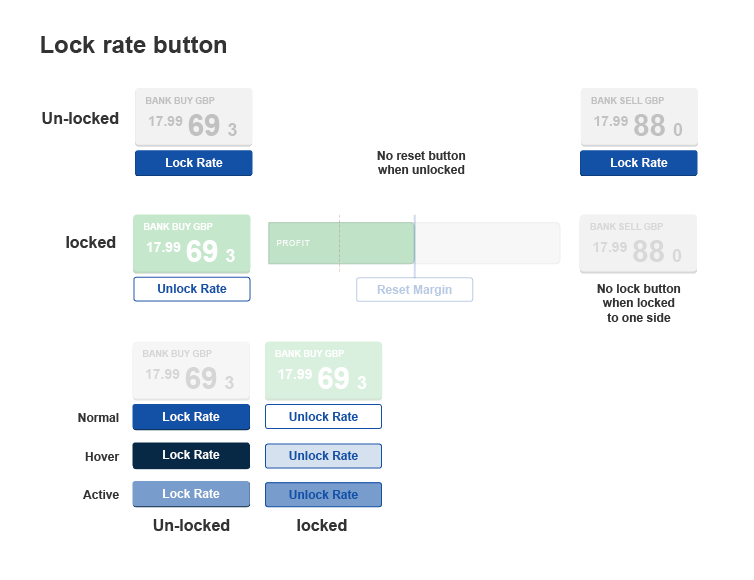Select the Hover state dark Lock Rate button

pyautogui.click(x=190, y=455)
